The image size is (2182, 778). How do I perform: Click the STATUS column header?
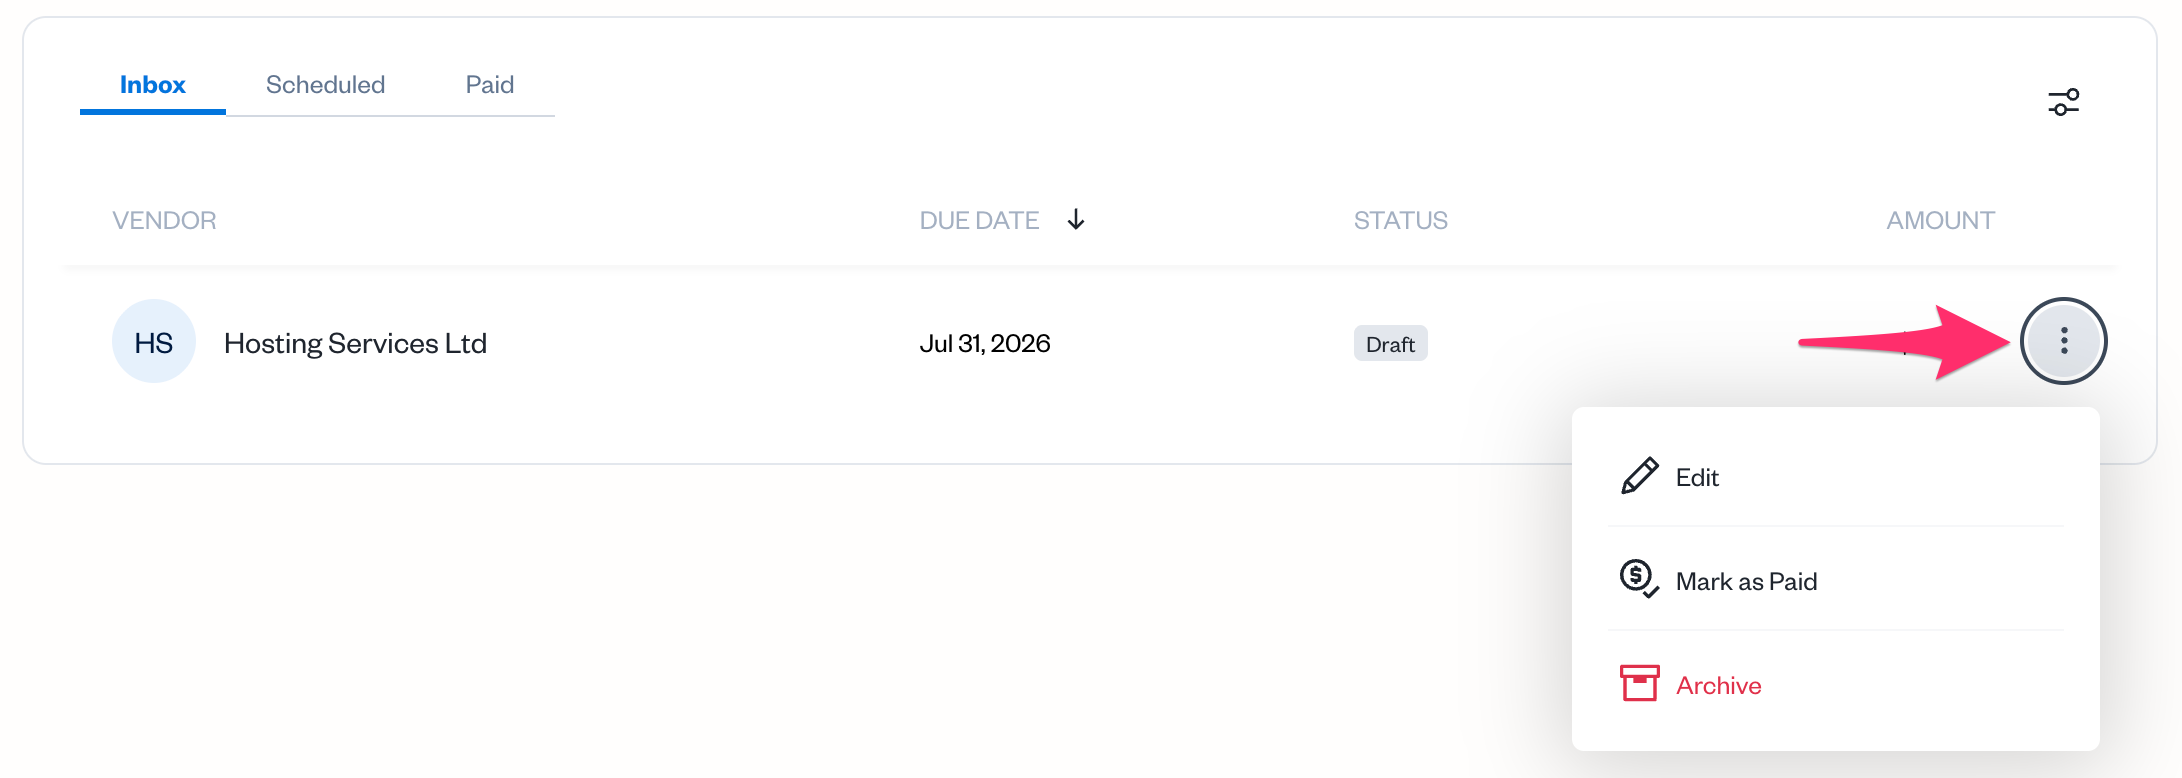click(1400, 221)
